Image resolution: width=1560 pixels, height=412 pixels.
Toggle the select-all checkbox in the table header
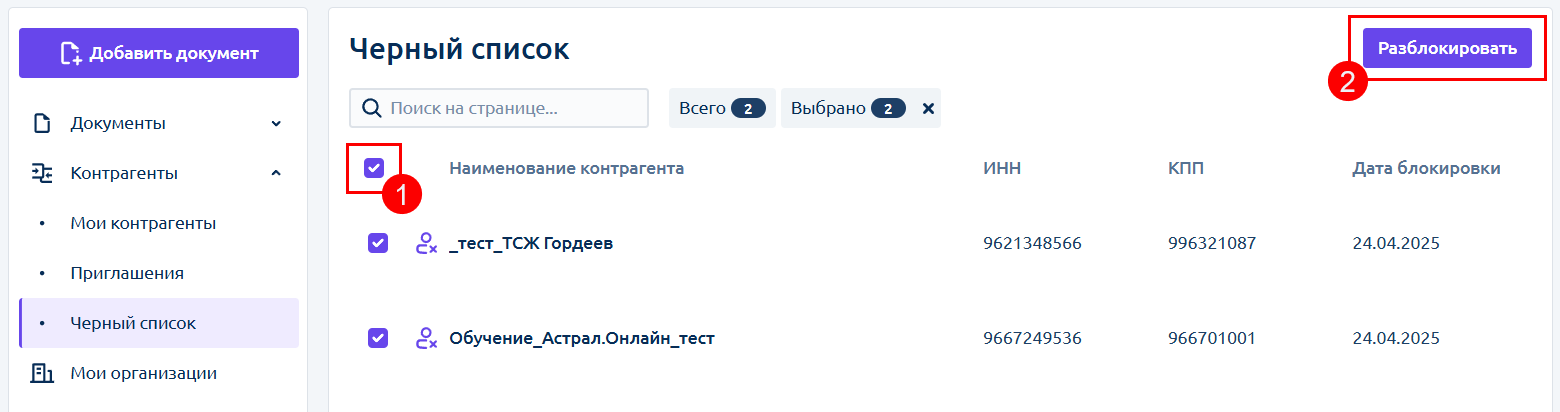[374, 168]
